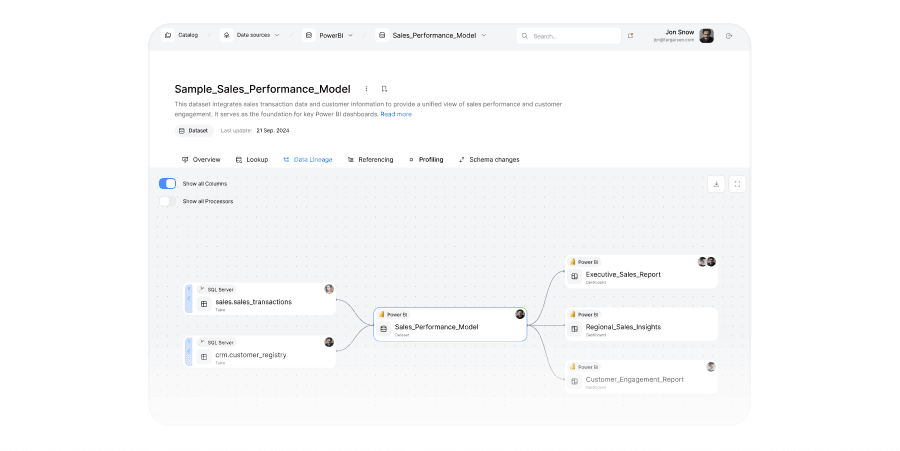The image size is (900, 451).
Task: Switch to the Profiling tab
Action: tap(426, 160)
